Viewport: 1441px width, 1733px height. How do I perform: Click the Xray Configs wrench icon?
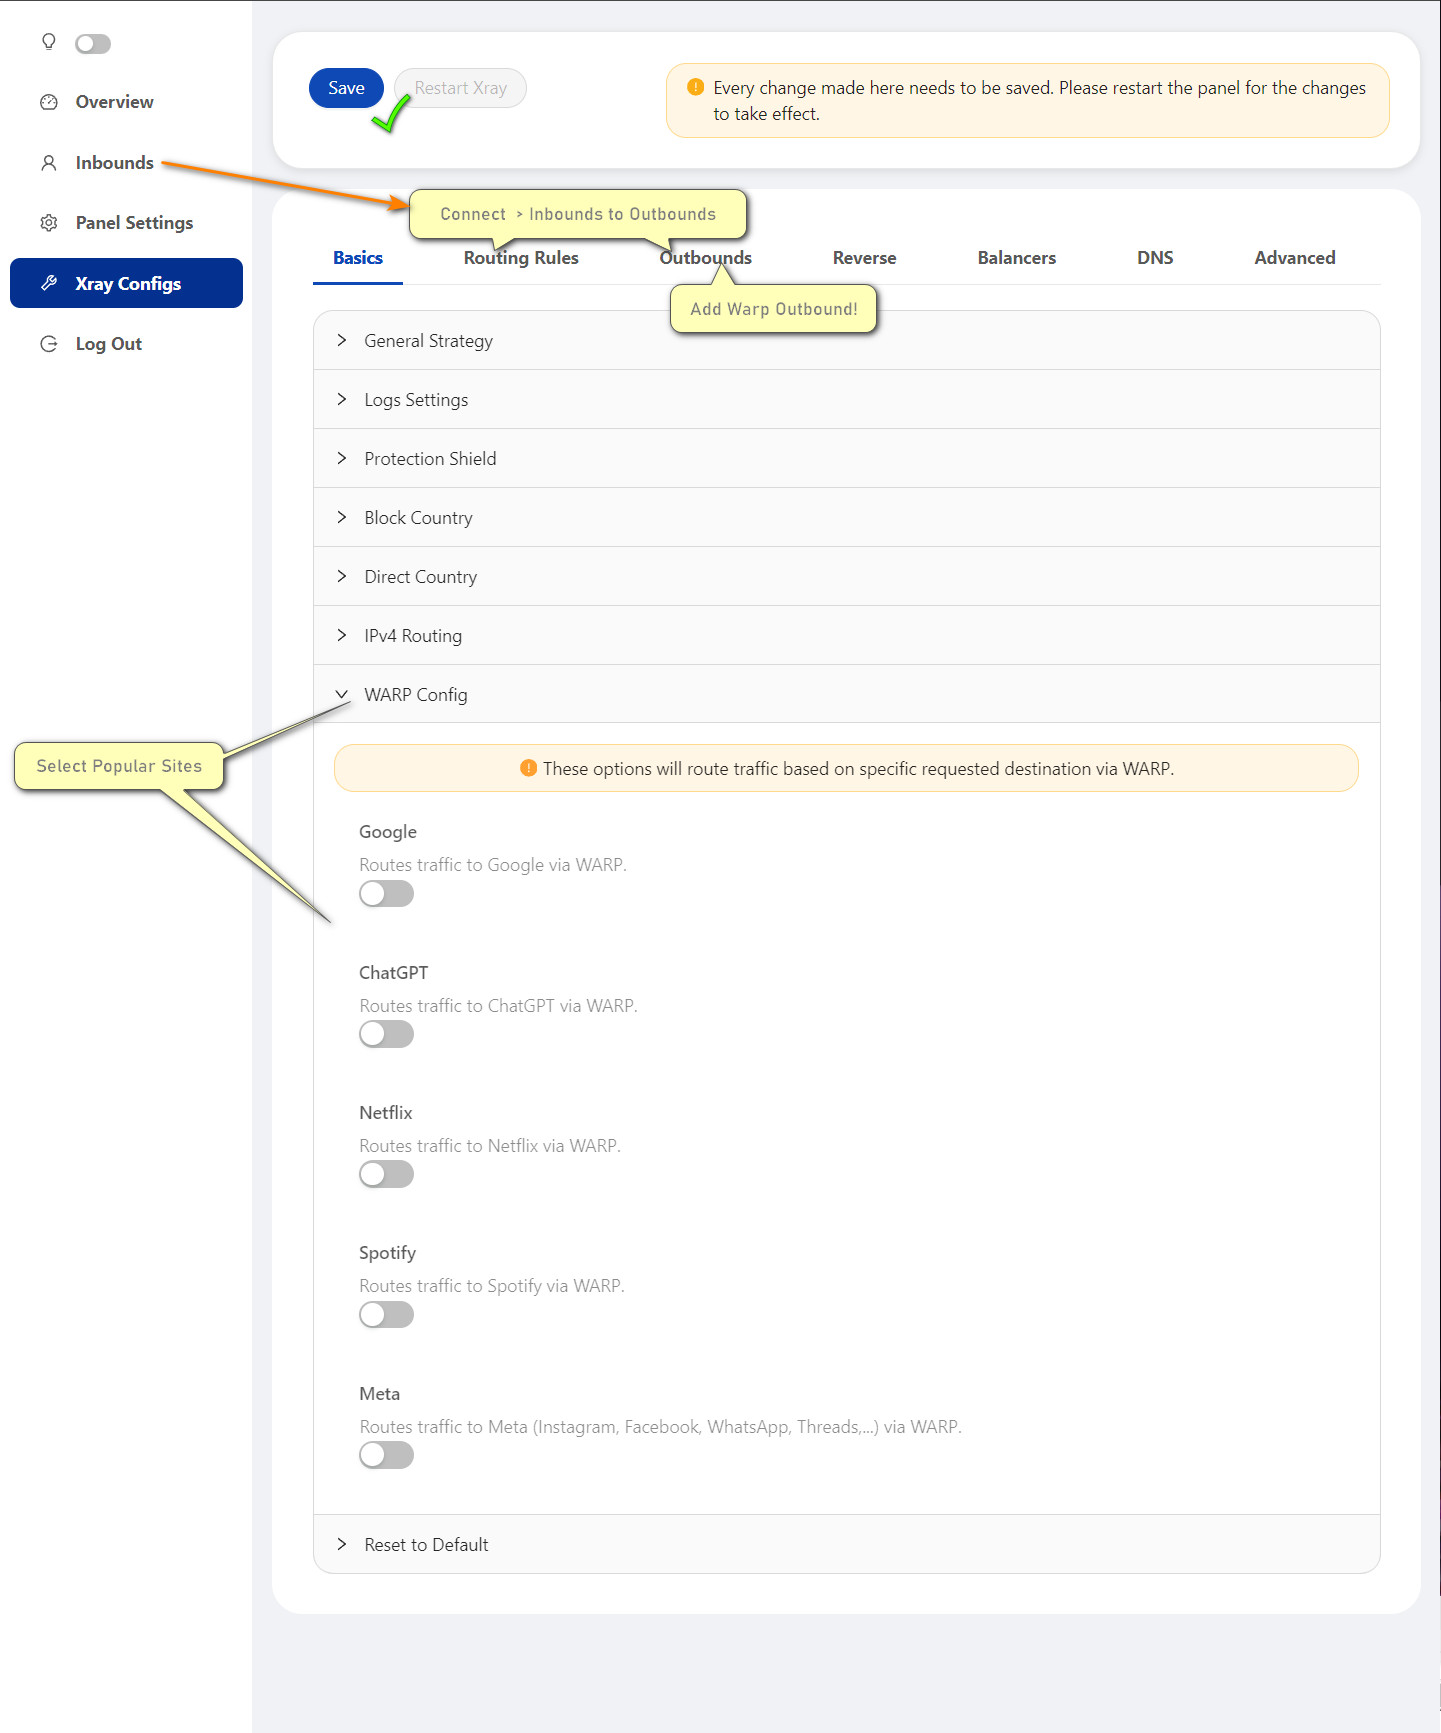click(48, 283)
